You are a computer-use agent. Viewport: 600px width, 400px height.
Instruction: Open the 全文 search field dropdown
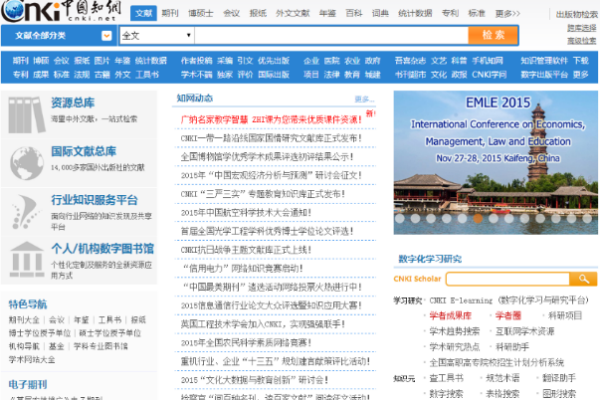(157, 36)
